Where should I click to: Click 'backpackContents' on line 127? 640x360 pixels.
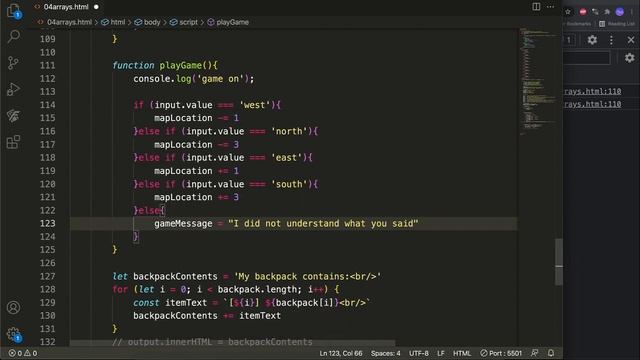[x=176, y=276]
